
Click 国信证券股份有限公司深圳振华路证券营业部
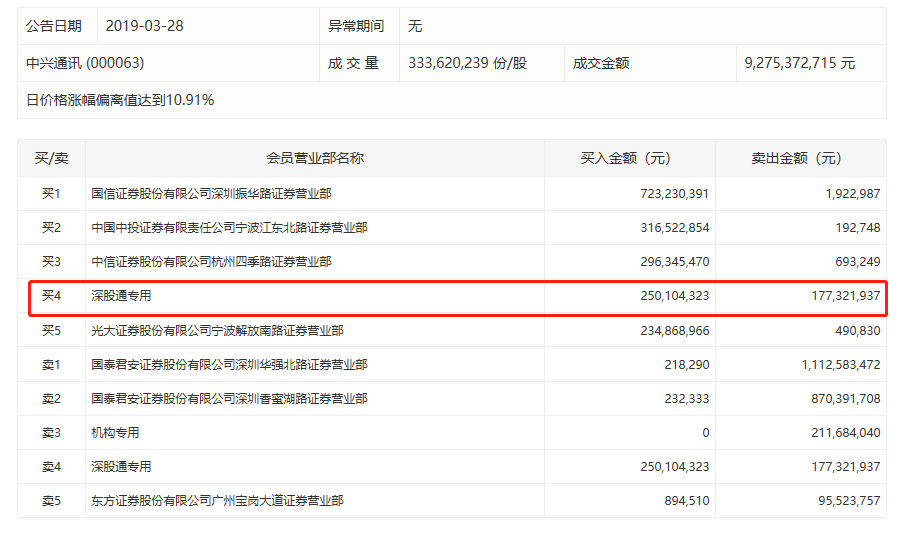pos(211,193)
